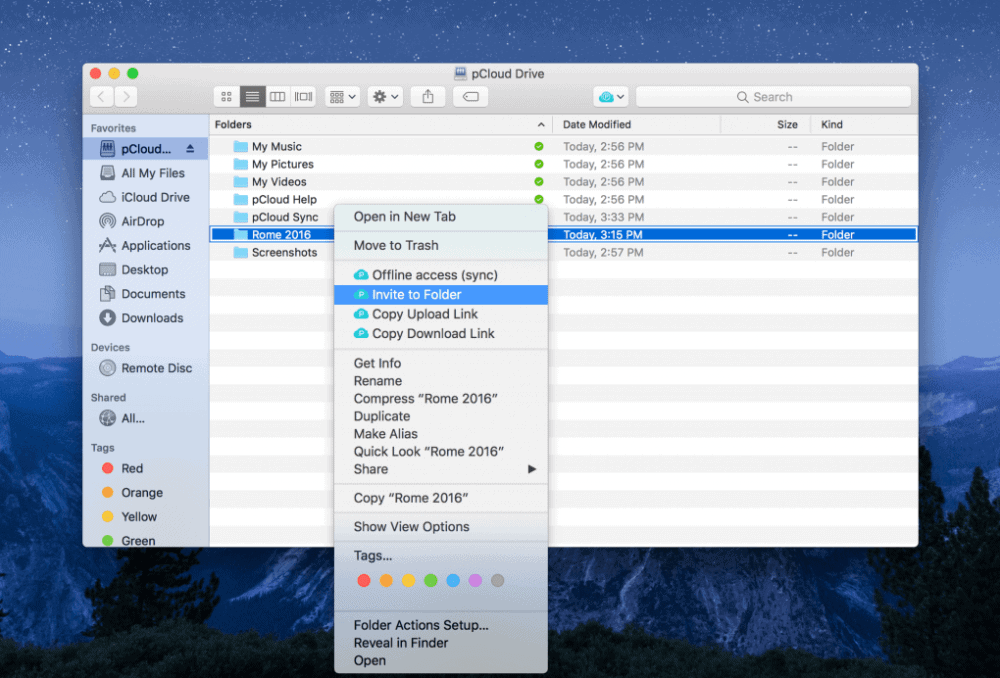Select the Yellow tag in sidebar

(x=145, y=517)
